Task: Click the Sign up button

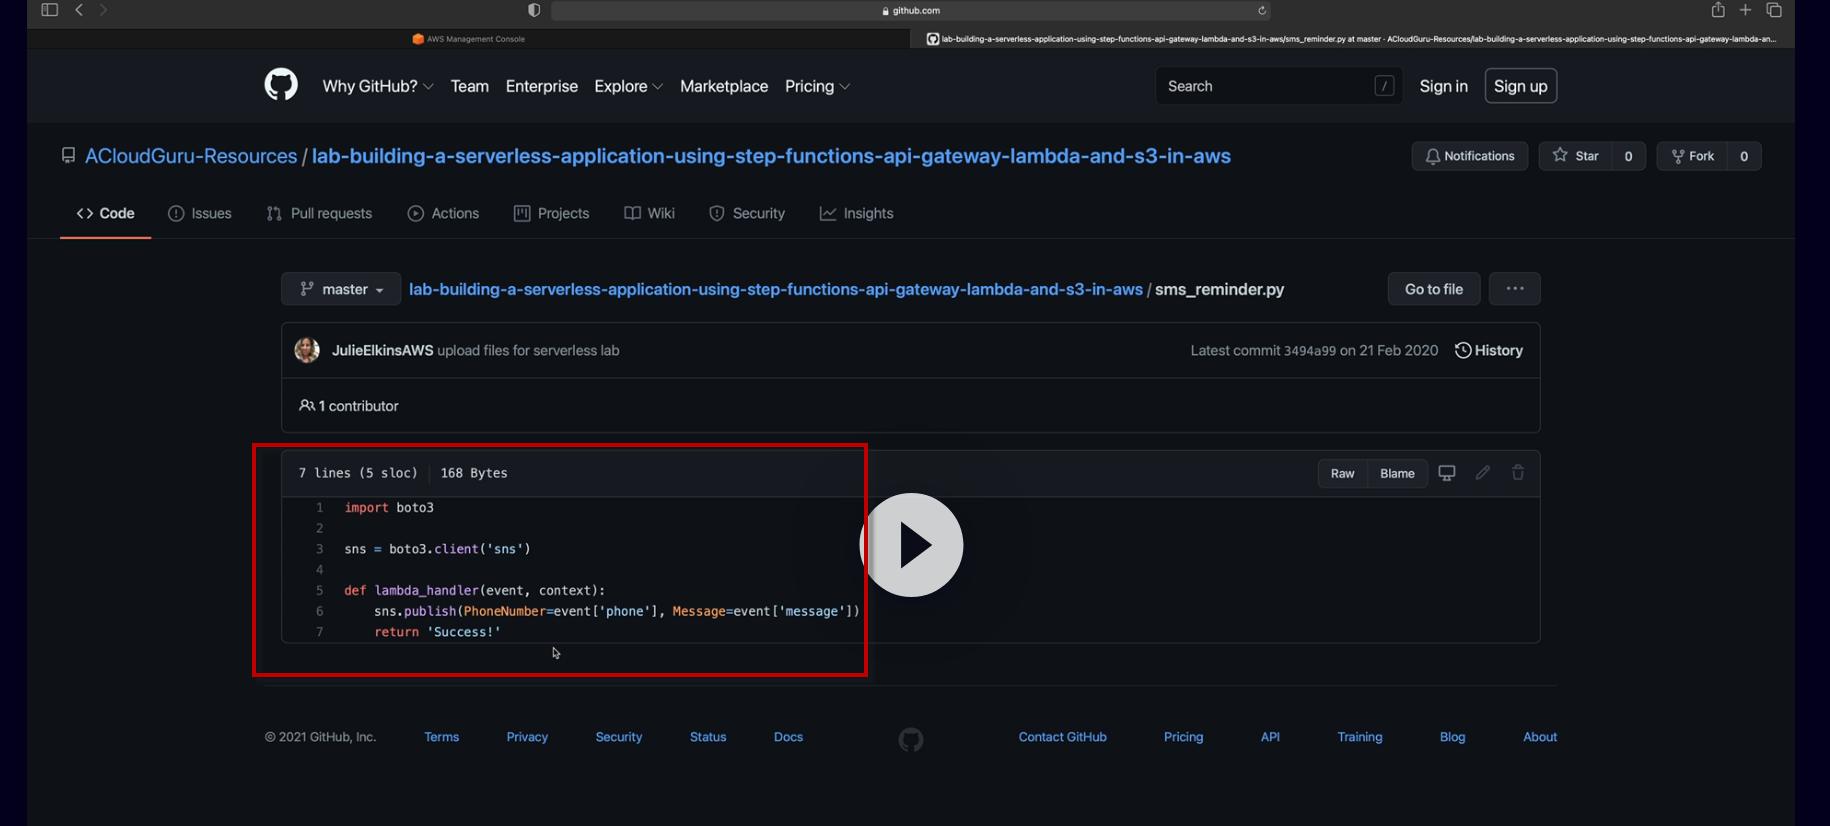Action: coord(1521,86)
